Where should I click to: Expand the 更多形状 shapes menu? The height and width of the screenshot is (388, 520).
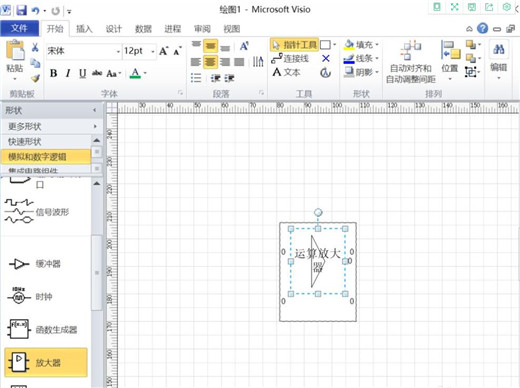coord(51,126)
